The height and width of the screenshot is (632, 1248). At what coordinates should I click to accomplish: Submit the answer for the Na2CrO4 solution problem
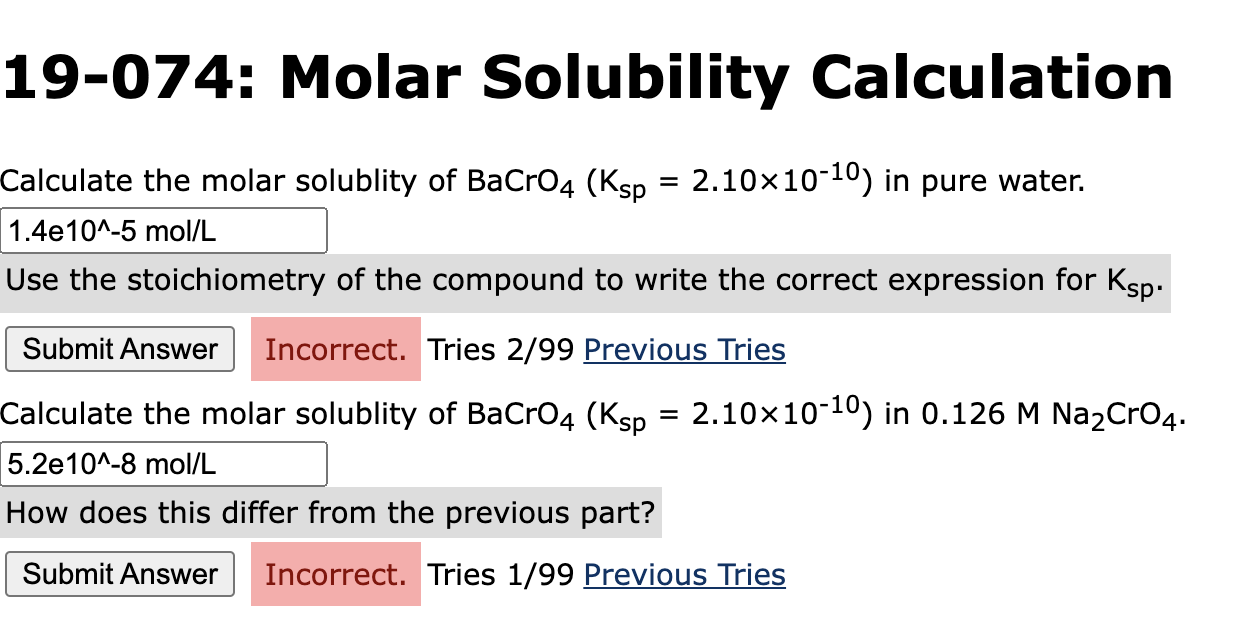coord(119,574)
